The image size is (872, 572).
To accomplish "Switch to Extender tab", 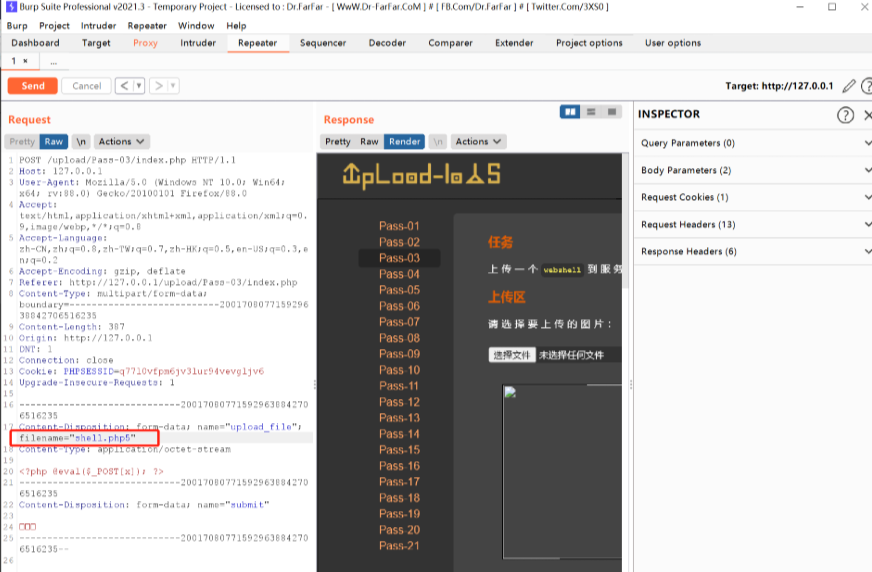I will 514,43.
